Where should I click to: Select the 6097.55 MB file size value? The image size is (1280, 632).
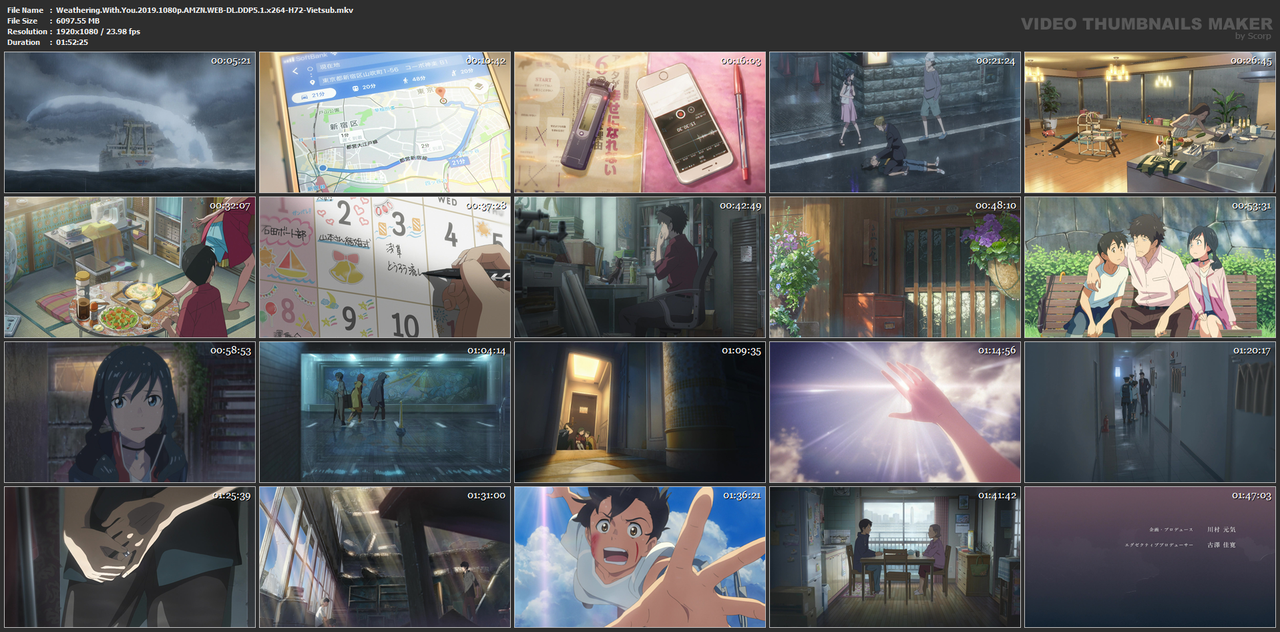tap(78, 21)
